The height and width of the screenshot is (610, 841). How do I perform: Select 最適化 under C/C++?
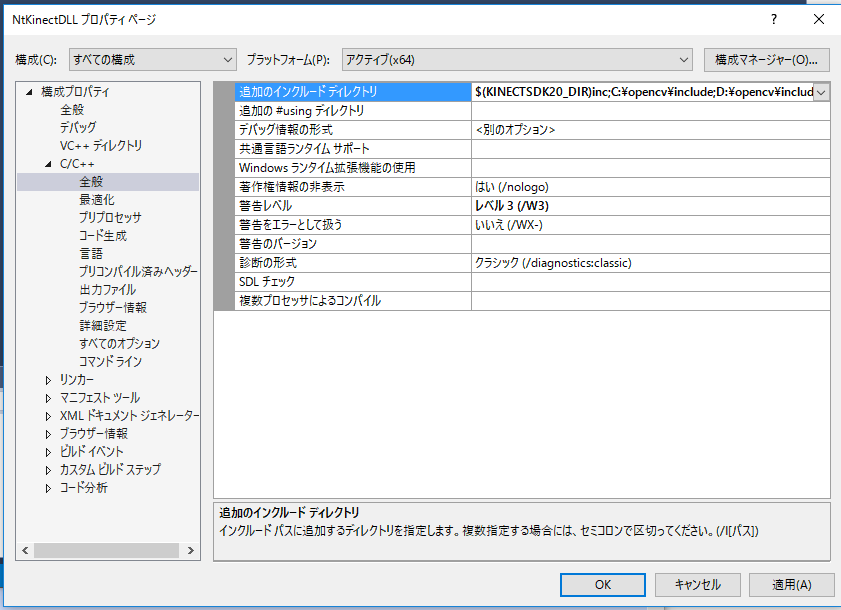(97, 200)
